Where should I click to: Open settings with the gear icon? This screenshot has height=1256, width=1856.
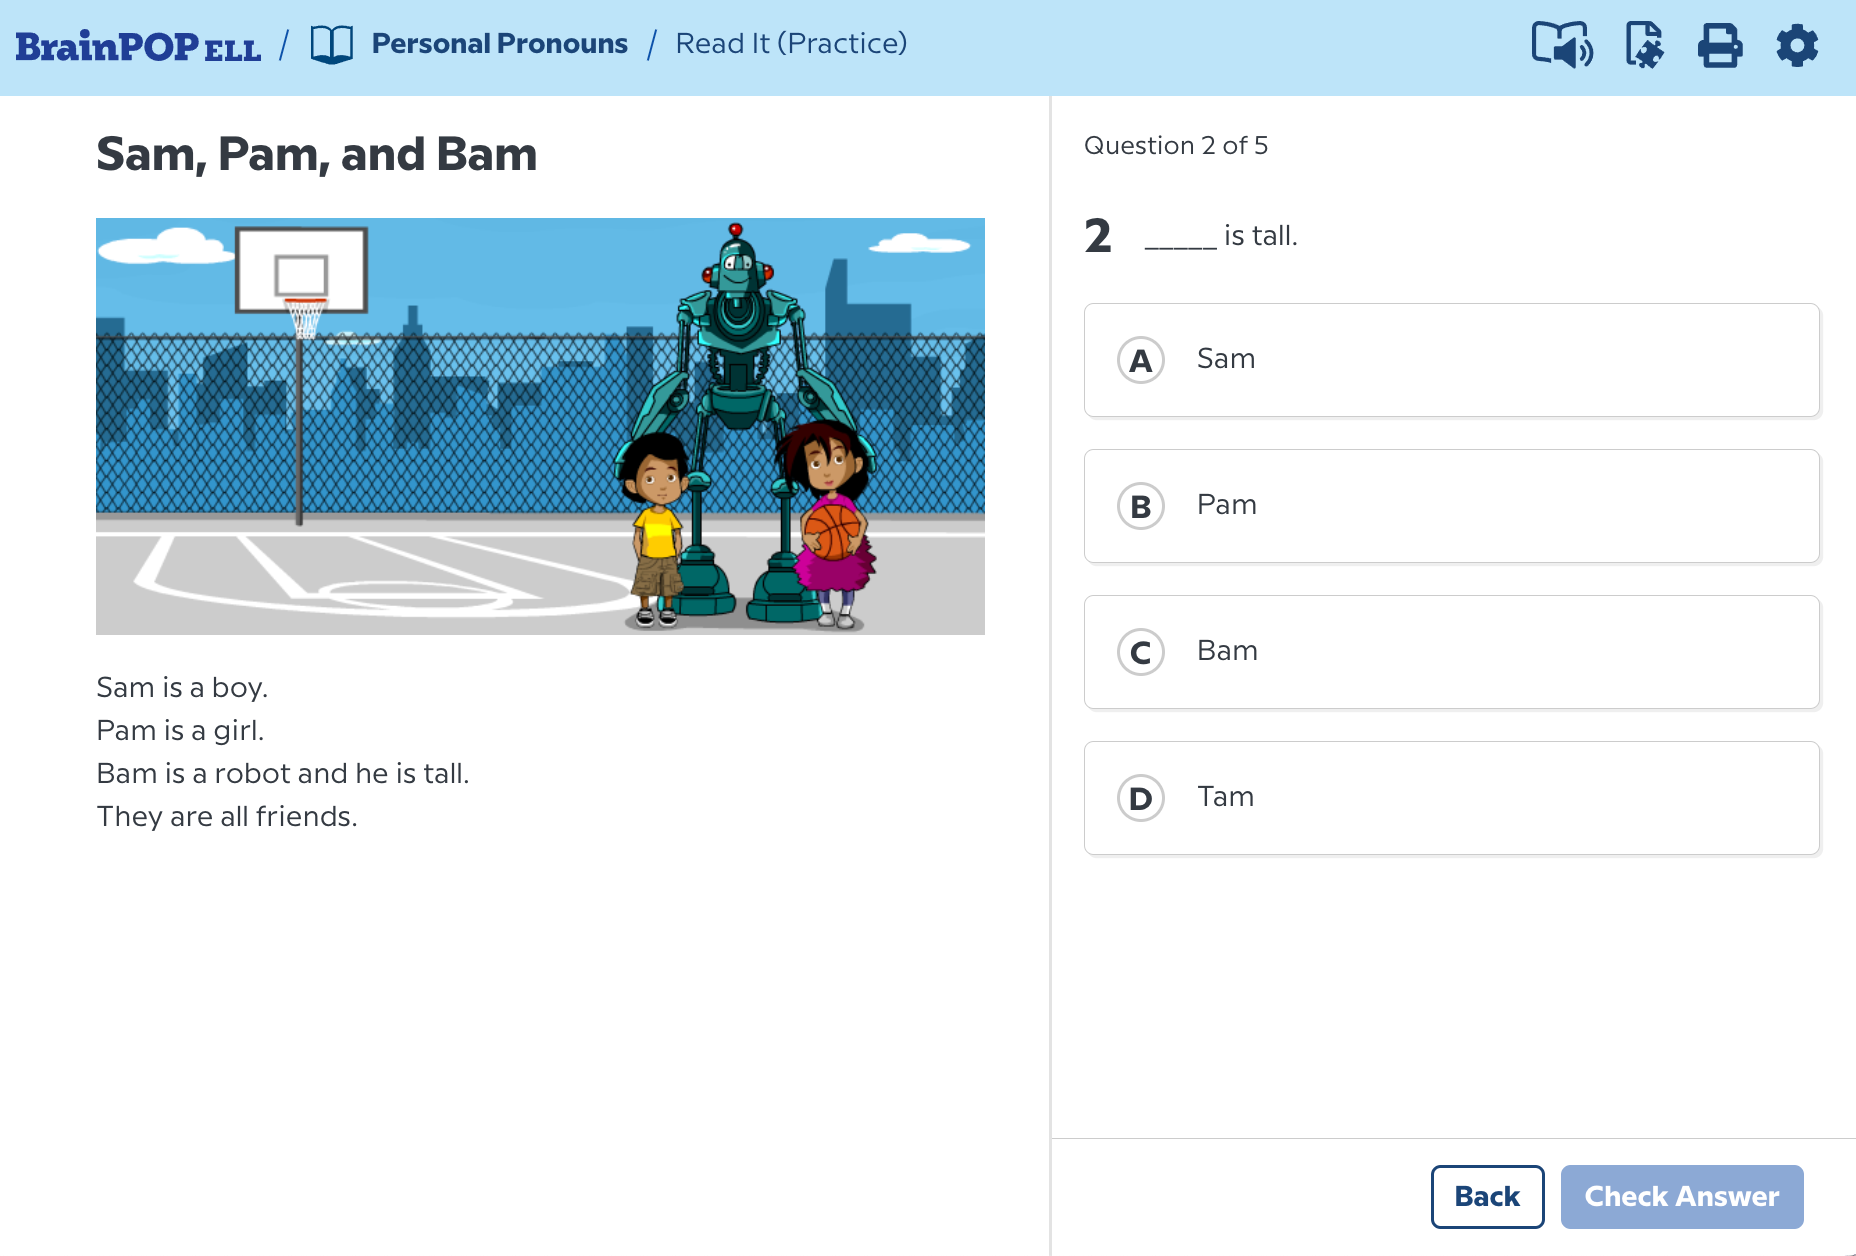point(1797,46)
